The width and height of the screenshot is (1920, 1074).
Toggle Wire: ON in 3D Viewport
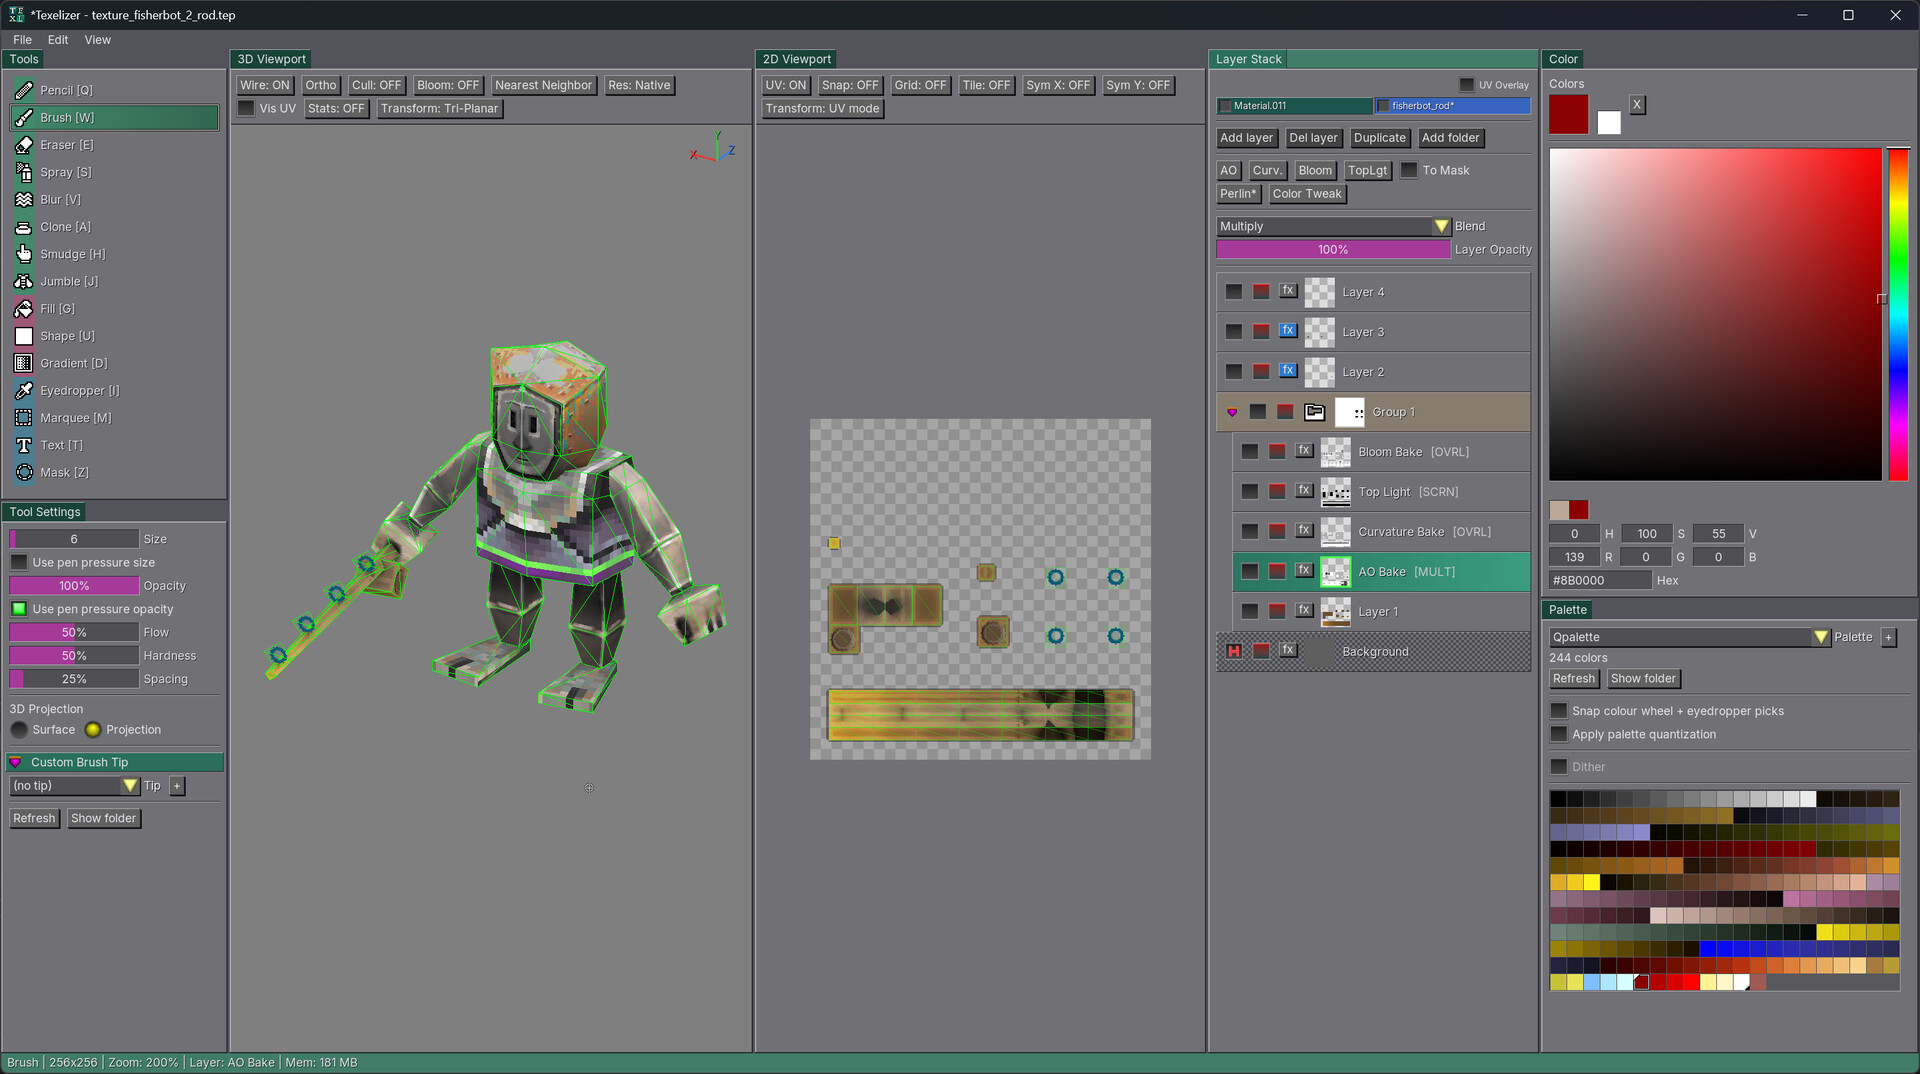264,85
